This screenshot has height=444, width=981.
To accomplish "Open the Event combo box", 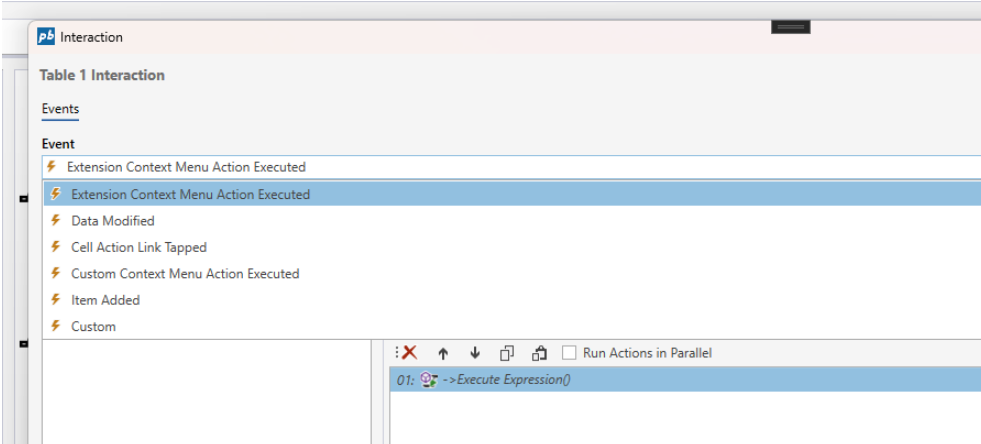I will tap(510, 167).
